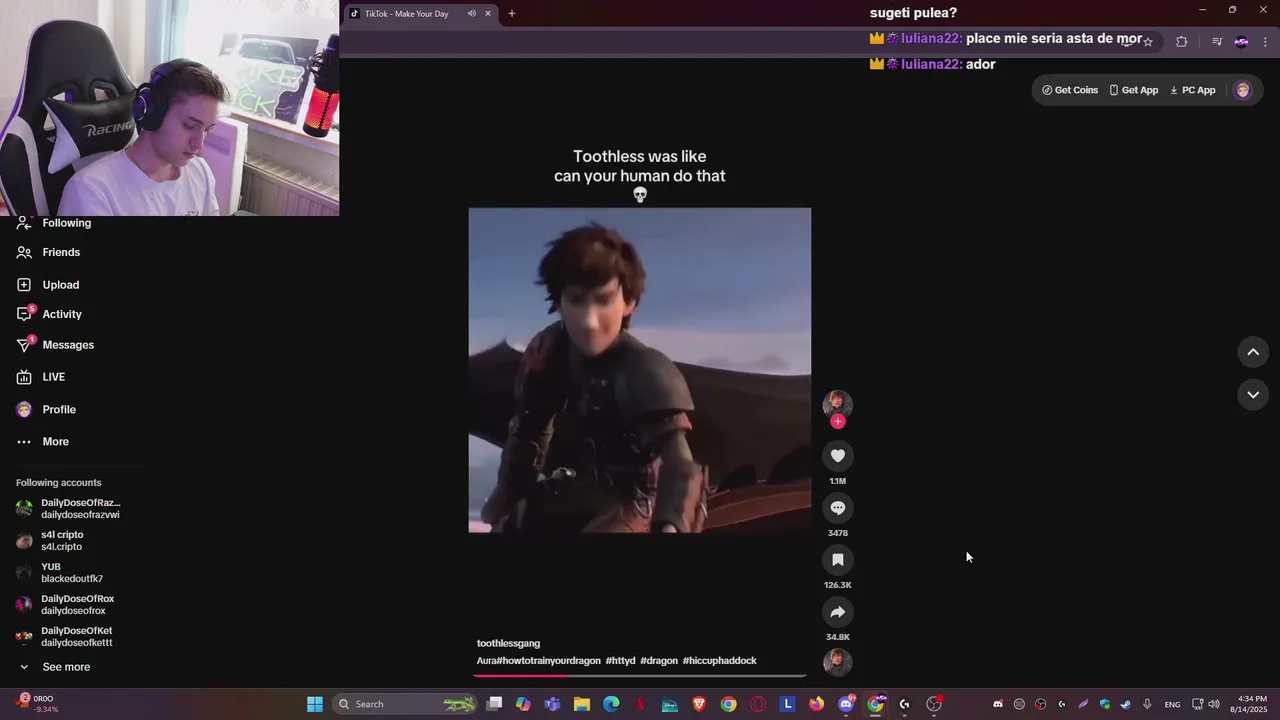Click the Get Coins button

1070,90
